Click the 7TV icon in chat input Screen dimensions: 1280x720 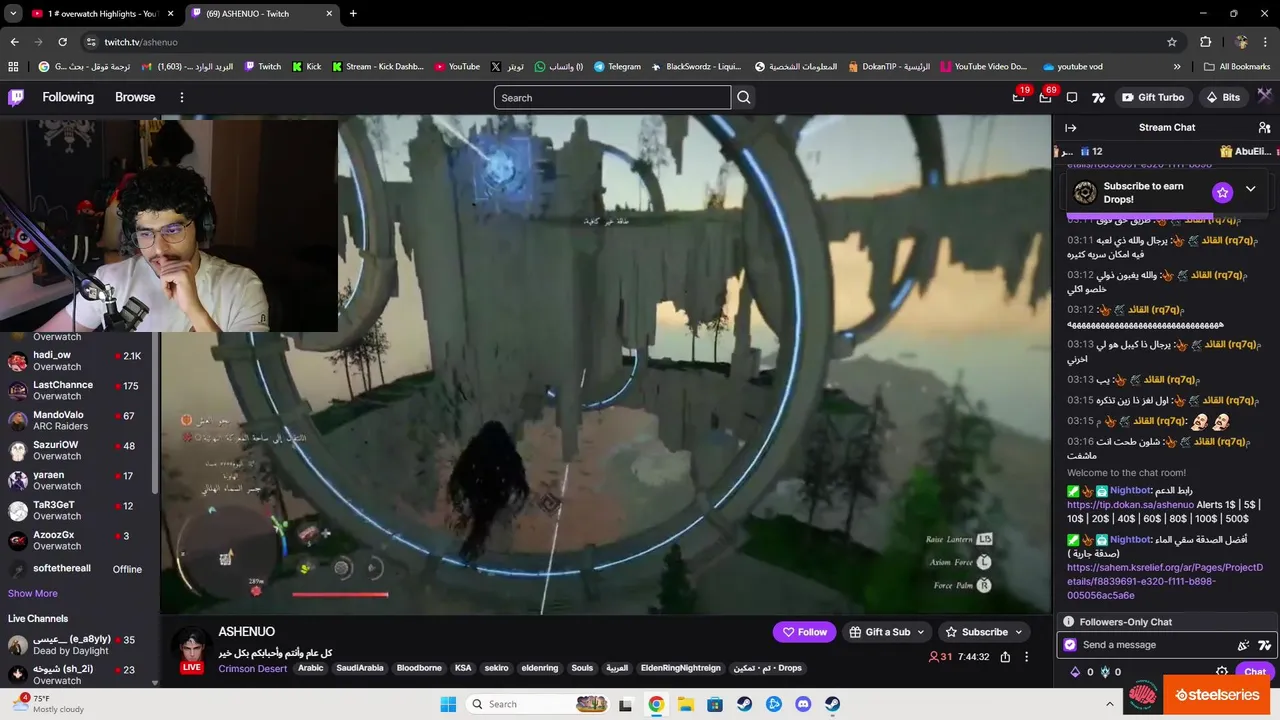click(1264, 645)
